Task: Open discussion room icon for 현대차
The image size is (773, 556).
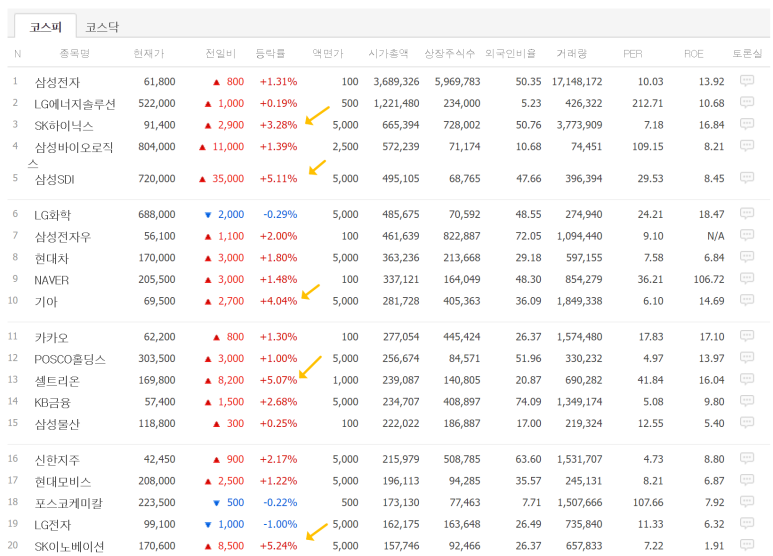Action: 747,257
